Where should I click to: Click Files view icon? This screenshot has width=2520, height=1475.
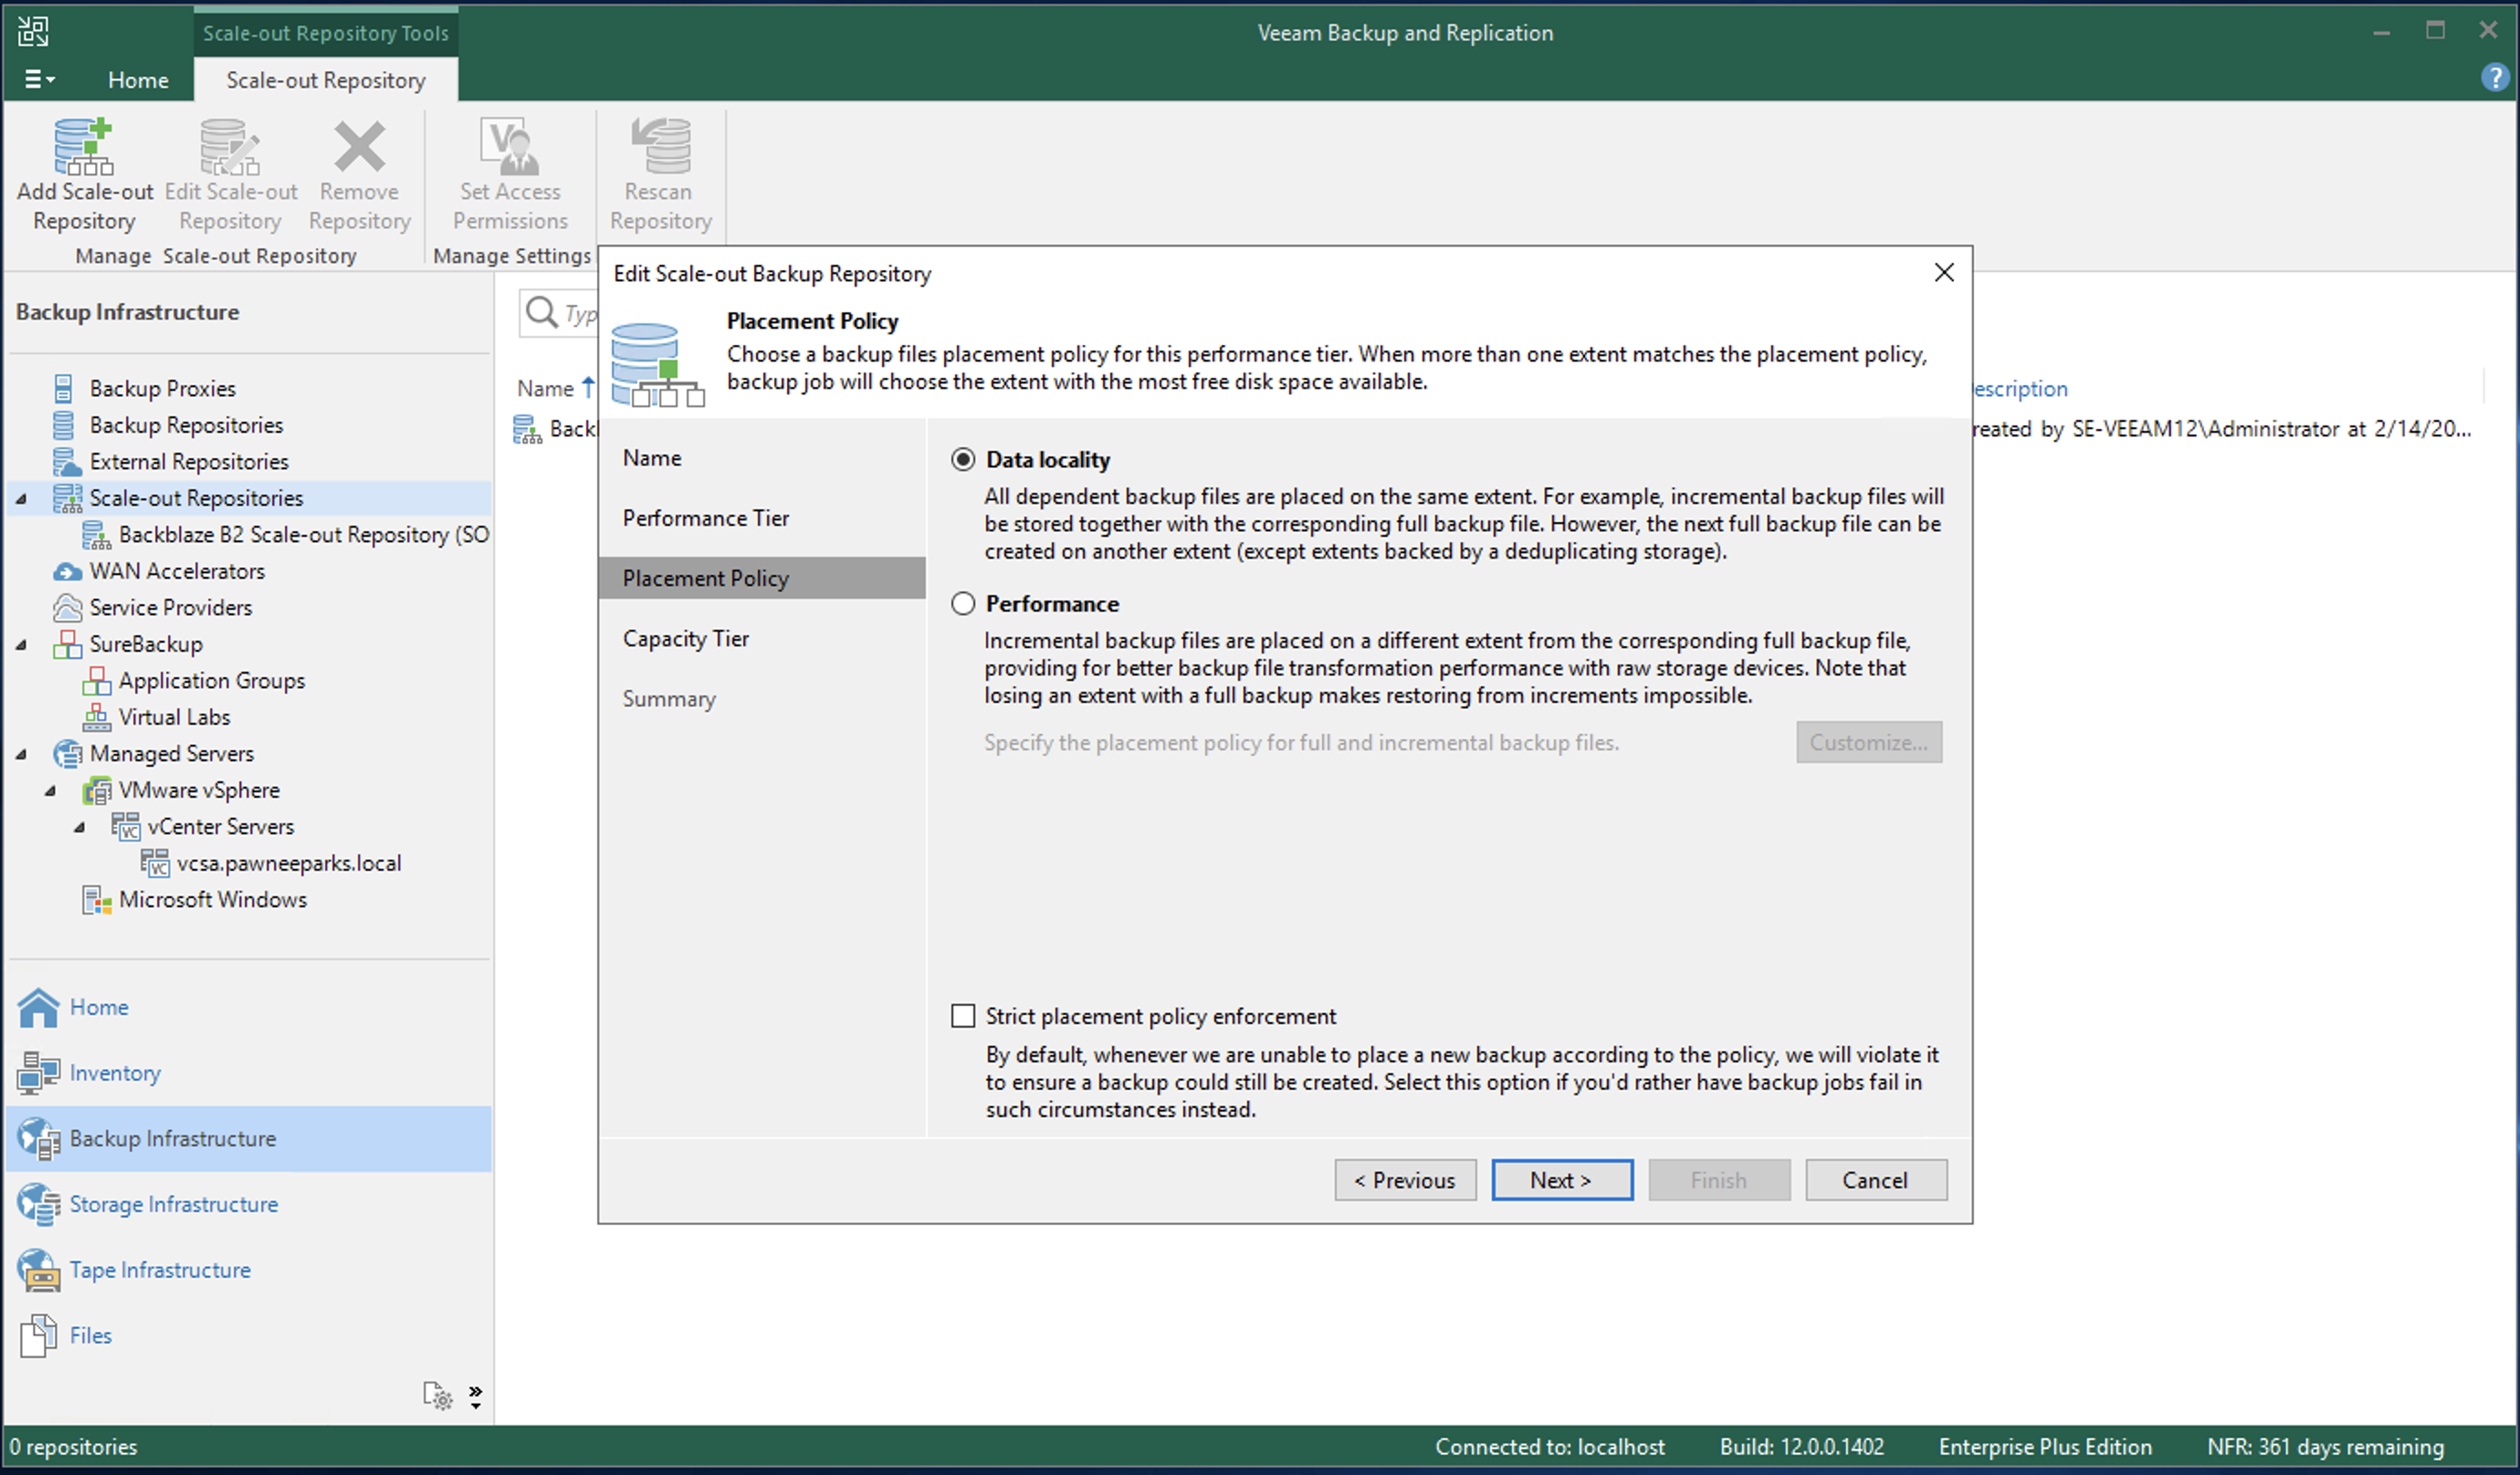38,1335
